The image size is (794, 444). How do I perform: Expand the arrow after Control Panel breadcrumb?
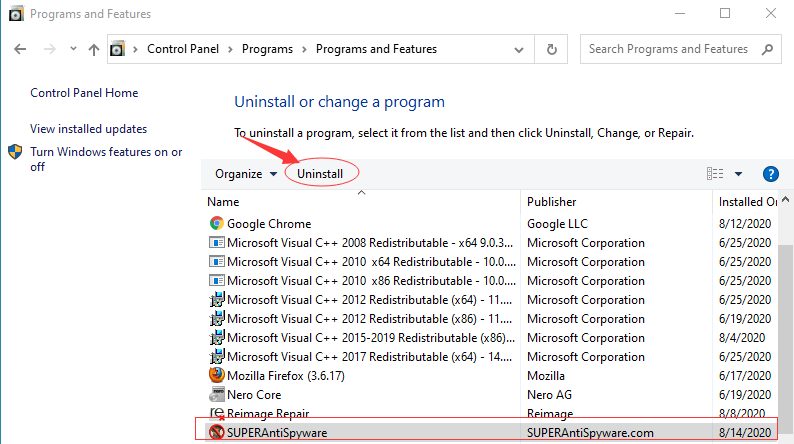click(x=230, y=50)
